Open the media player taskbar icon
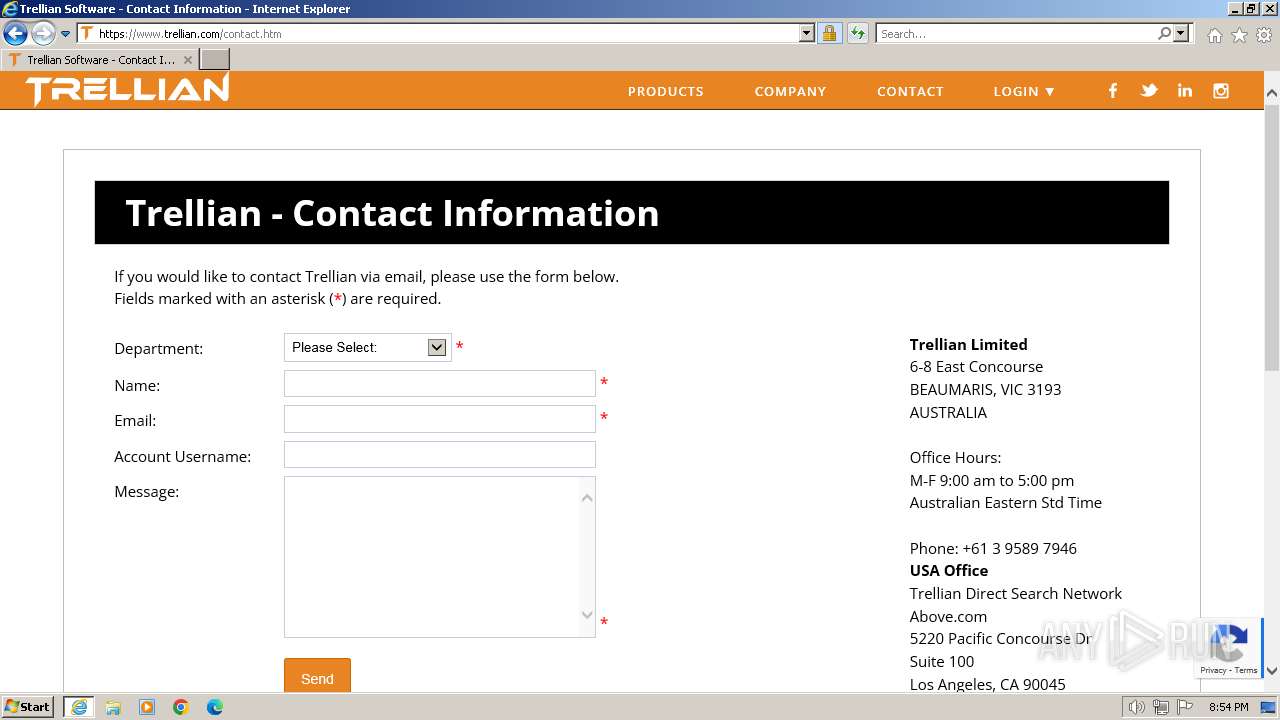This screenshot has height=720, width=1280. [x=147, y=707]
